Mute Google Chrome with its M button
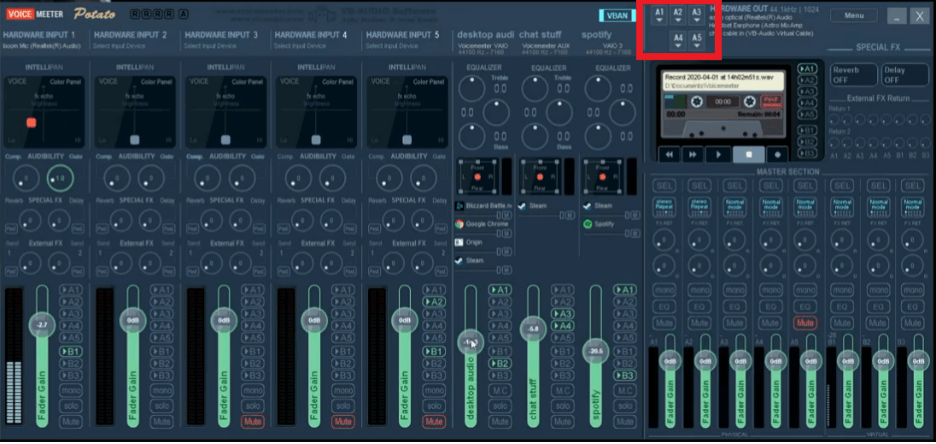This screenshot has width=936, height=444. click(507, 233)
